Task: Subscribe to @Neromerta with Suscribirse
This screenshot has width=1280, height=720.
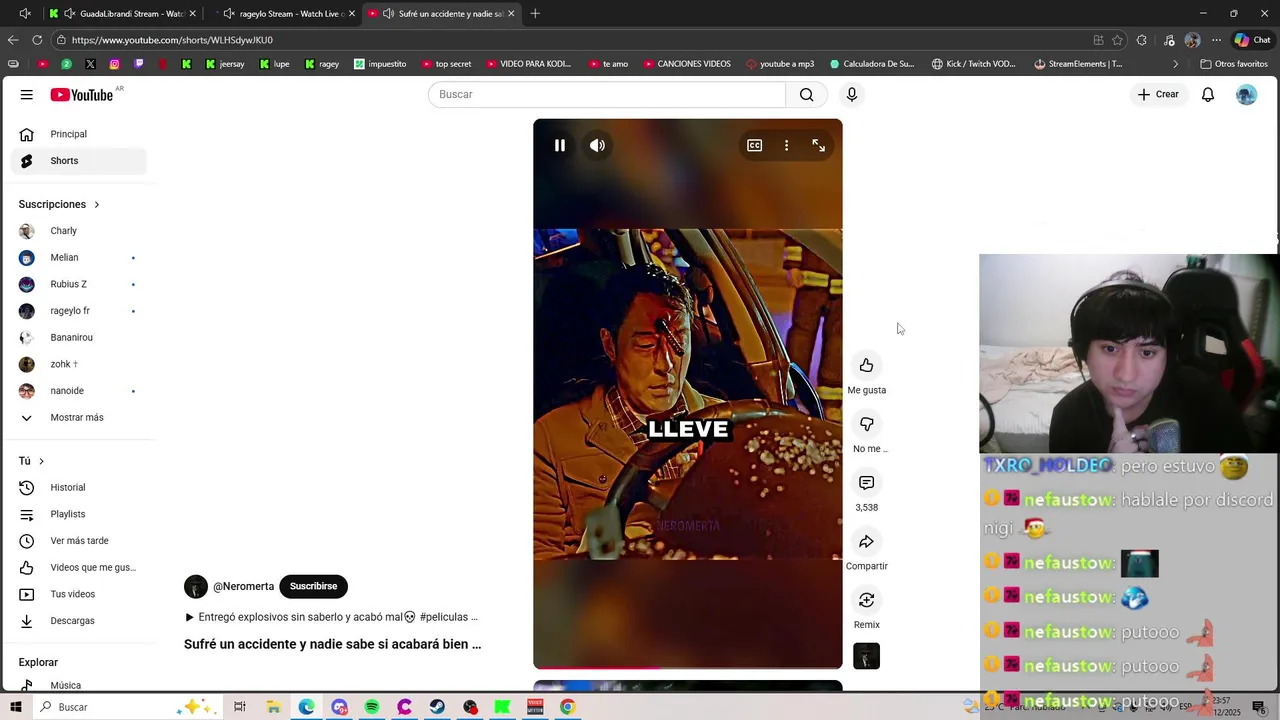Action: (313, 586)
